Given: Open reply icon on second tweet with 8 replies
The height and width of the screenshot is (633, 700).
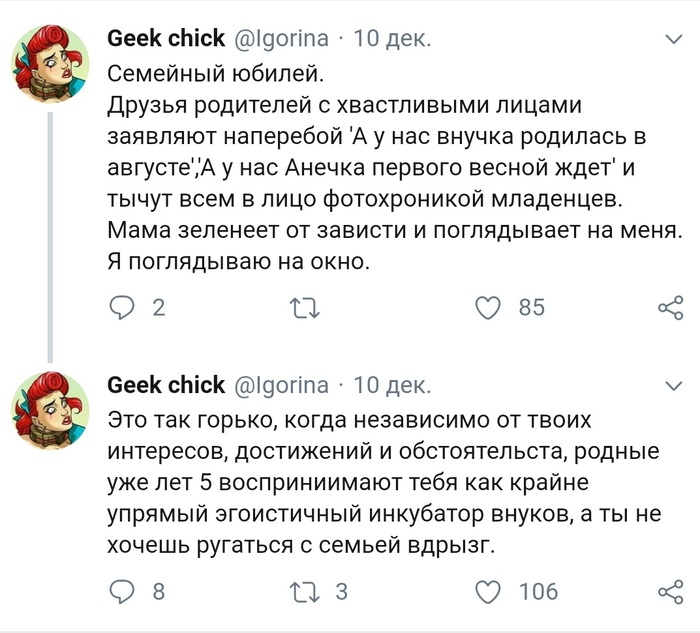Looking at the screenshot, I should (122, 592).
